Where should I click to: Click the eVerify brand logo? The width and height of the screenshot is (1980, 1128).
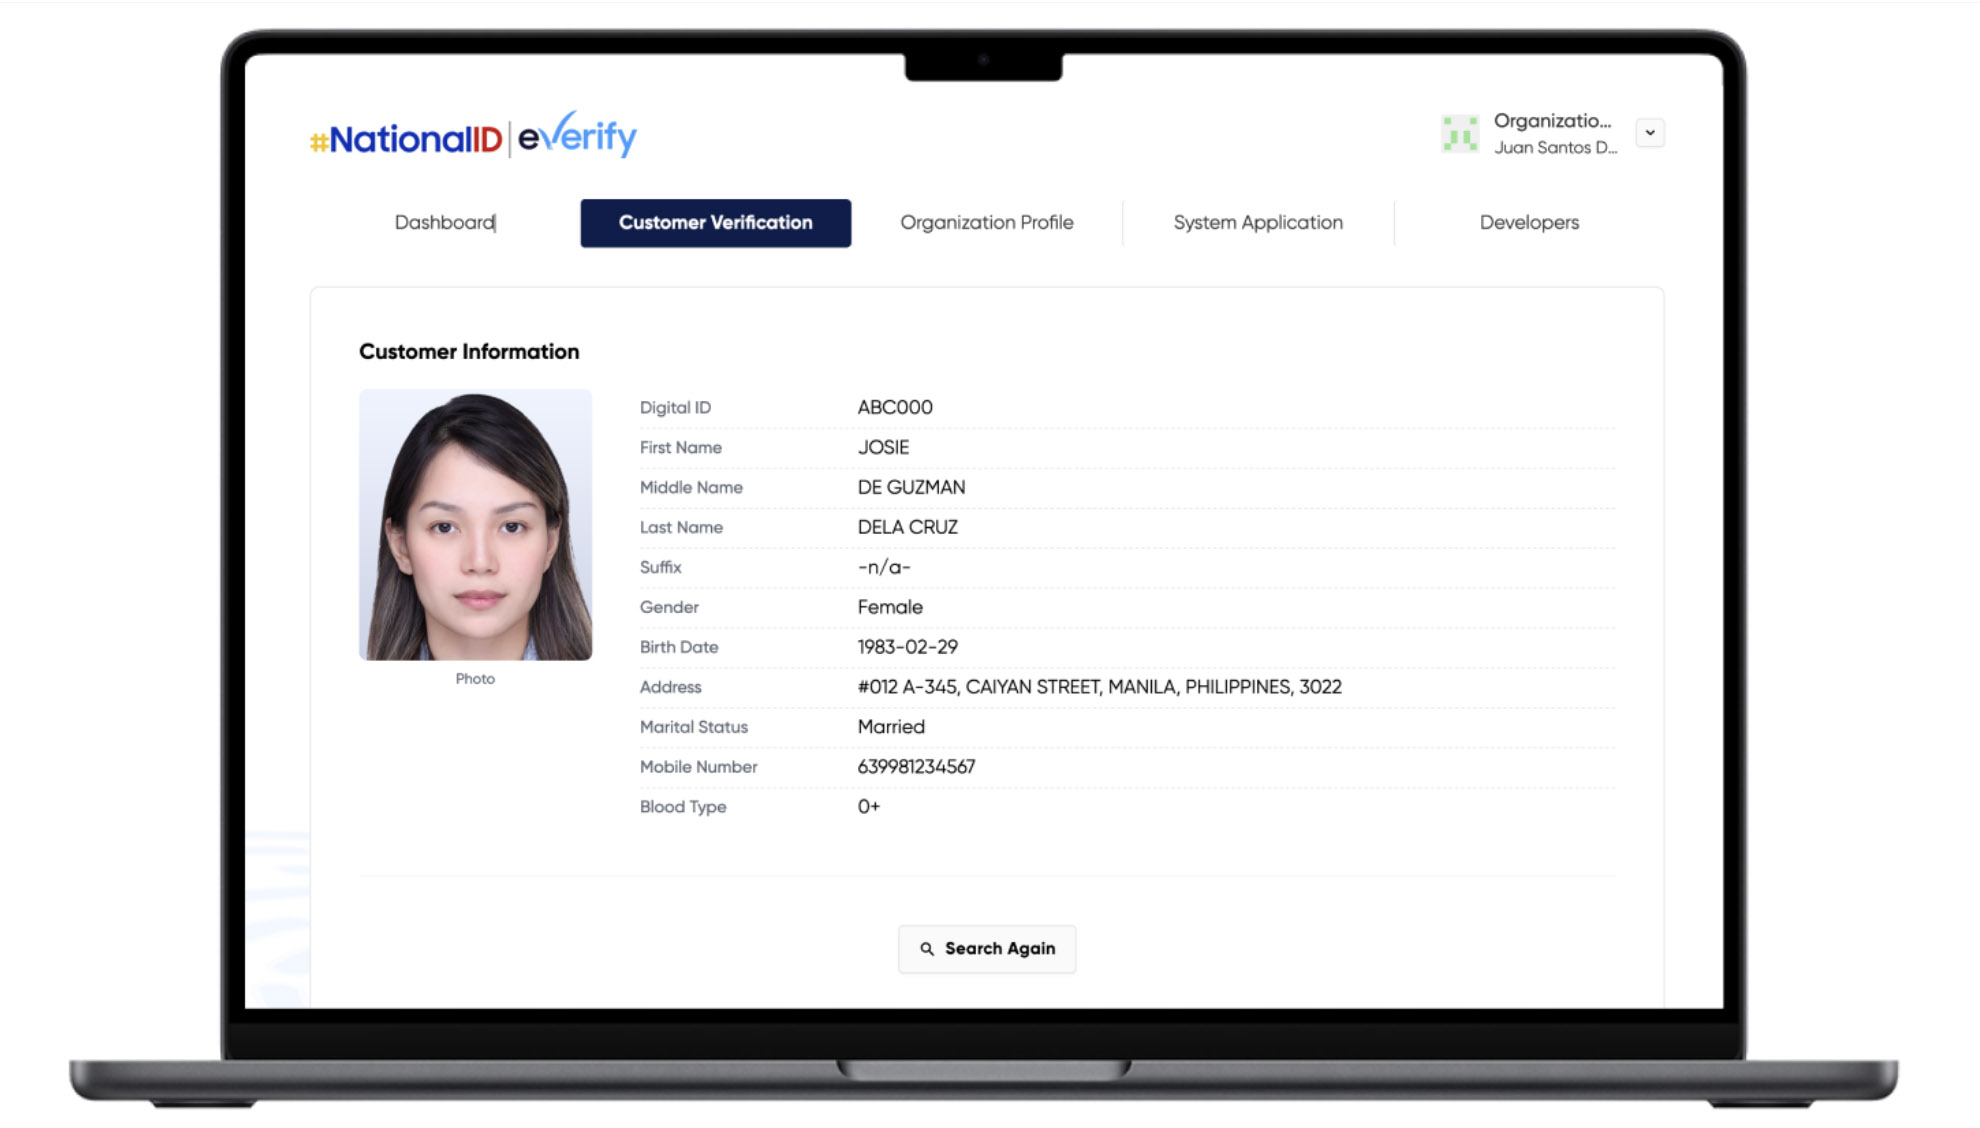578,136
